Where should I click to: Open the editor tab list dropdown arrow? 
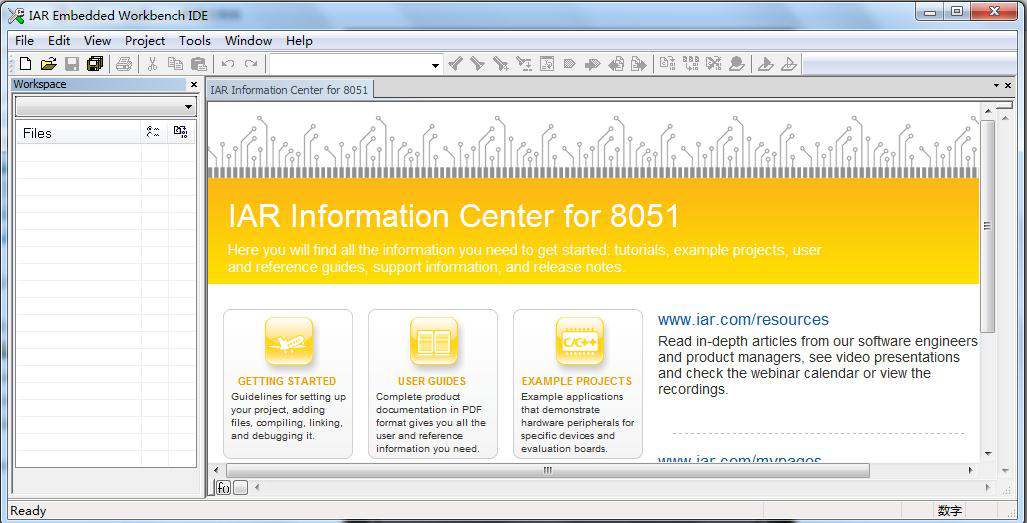(x=997, y=86)
